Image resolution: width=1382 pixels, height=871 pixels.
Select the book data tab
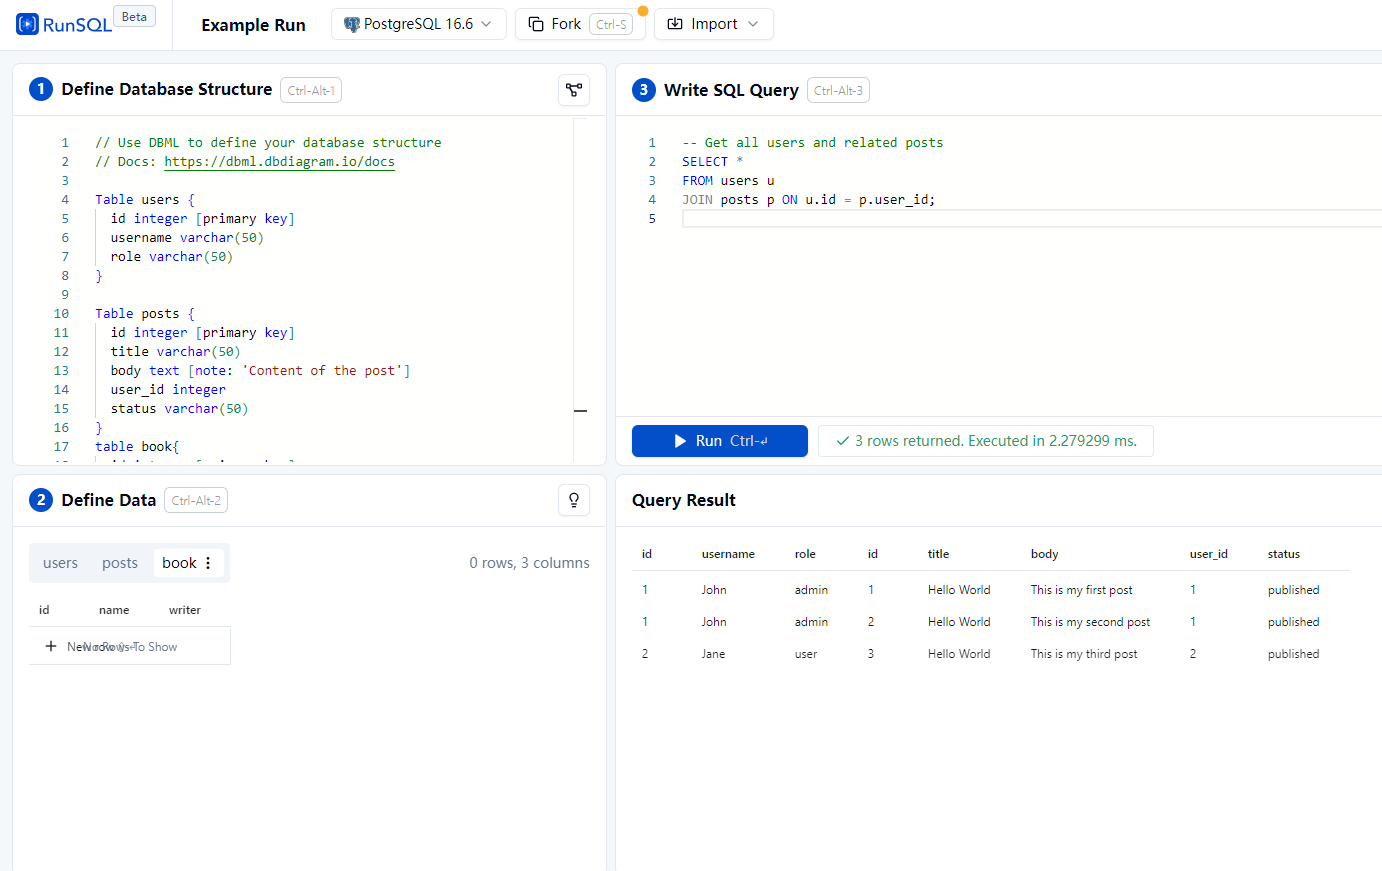(180, 563)
